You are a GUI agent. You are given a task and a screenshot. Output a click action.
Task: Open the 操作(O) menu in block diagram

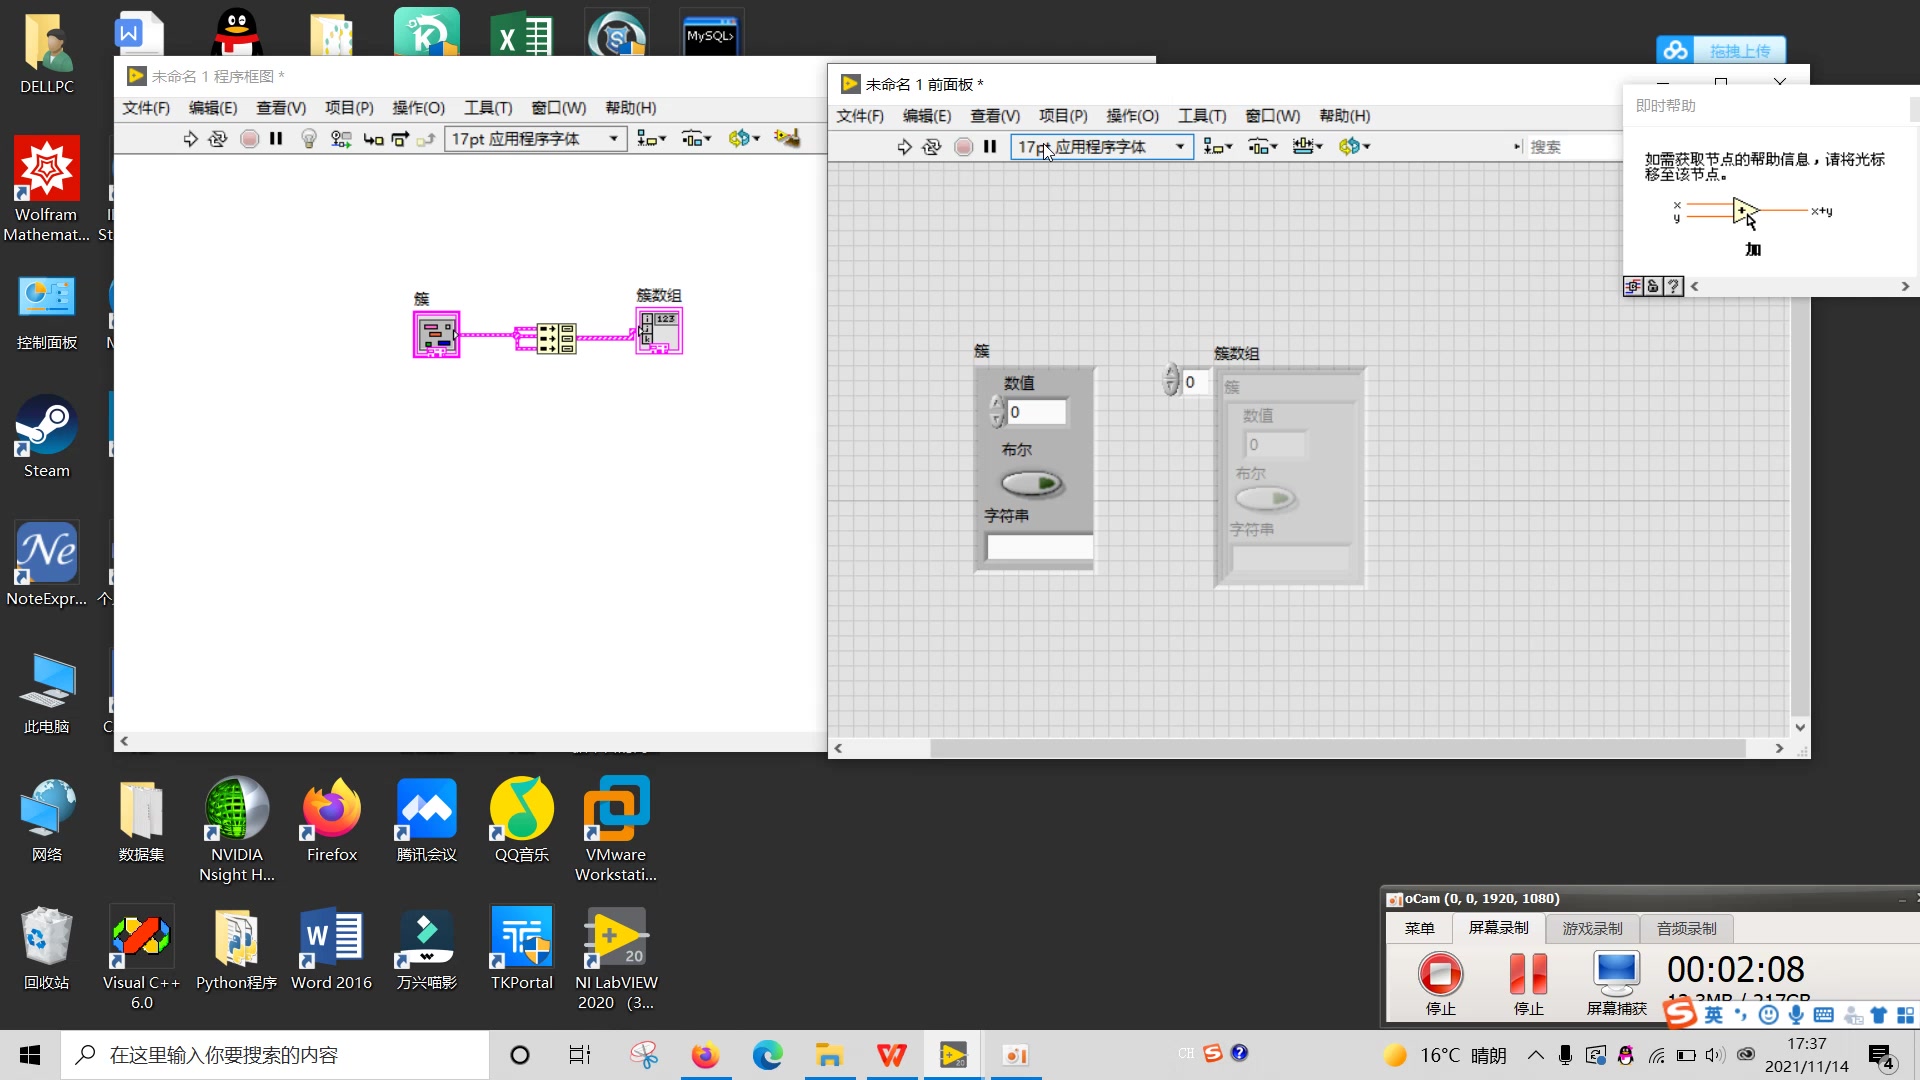pyautogui.click(x=417, y=107)
